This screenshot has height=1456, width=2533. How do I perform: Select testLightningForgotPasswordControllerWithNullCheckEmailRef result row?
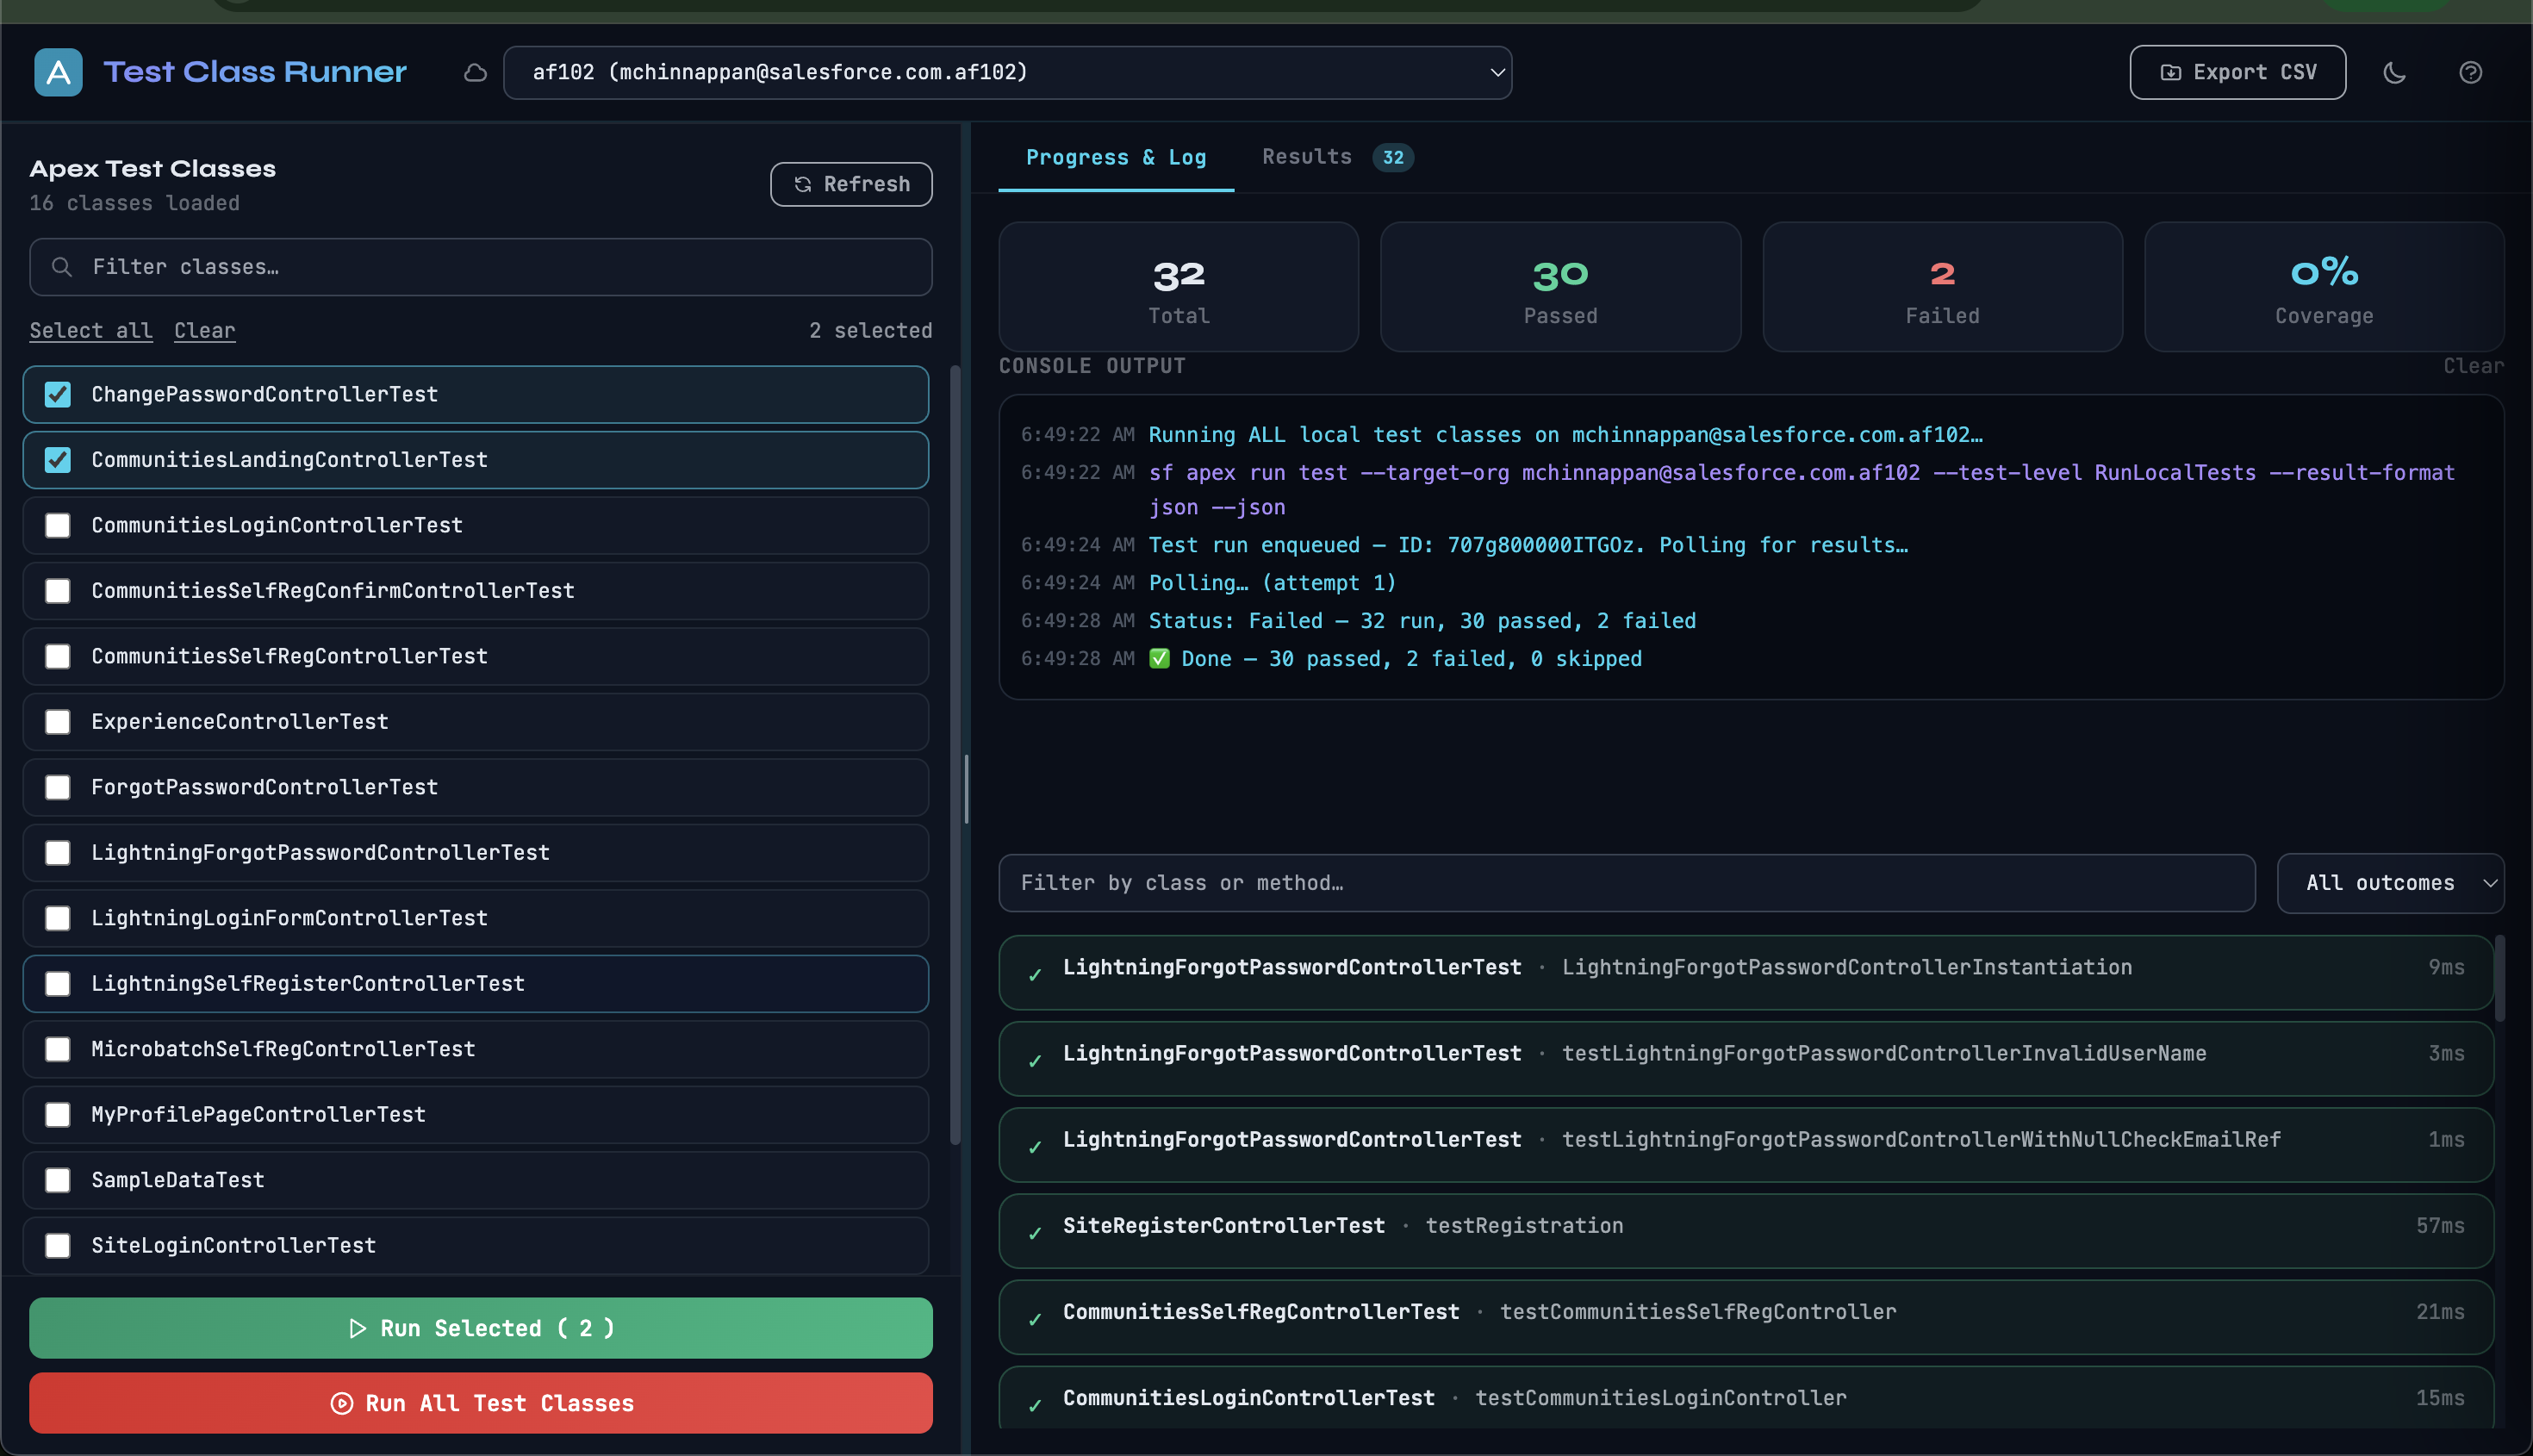[x=1746, y=1145]
